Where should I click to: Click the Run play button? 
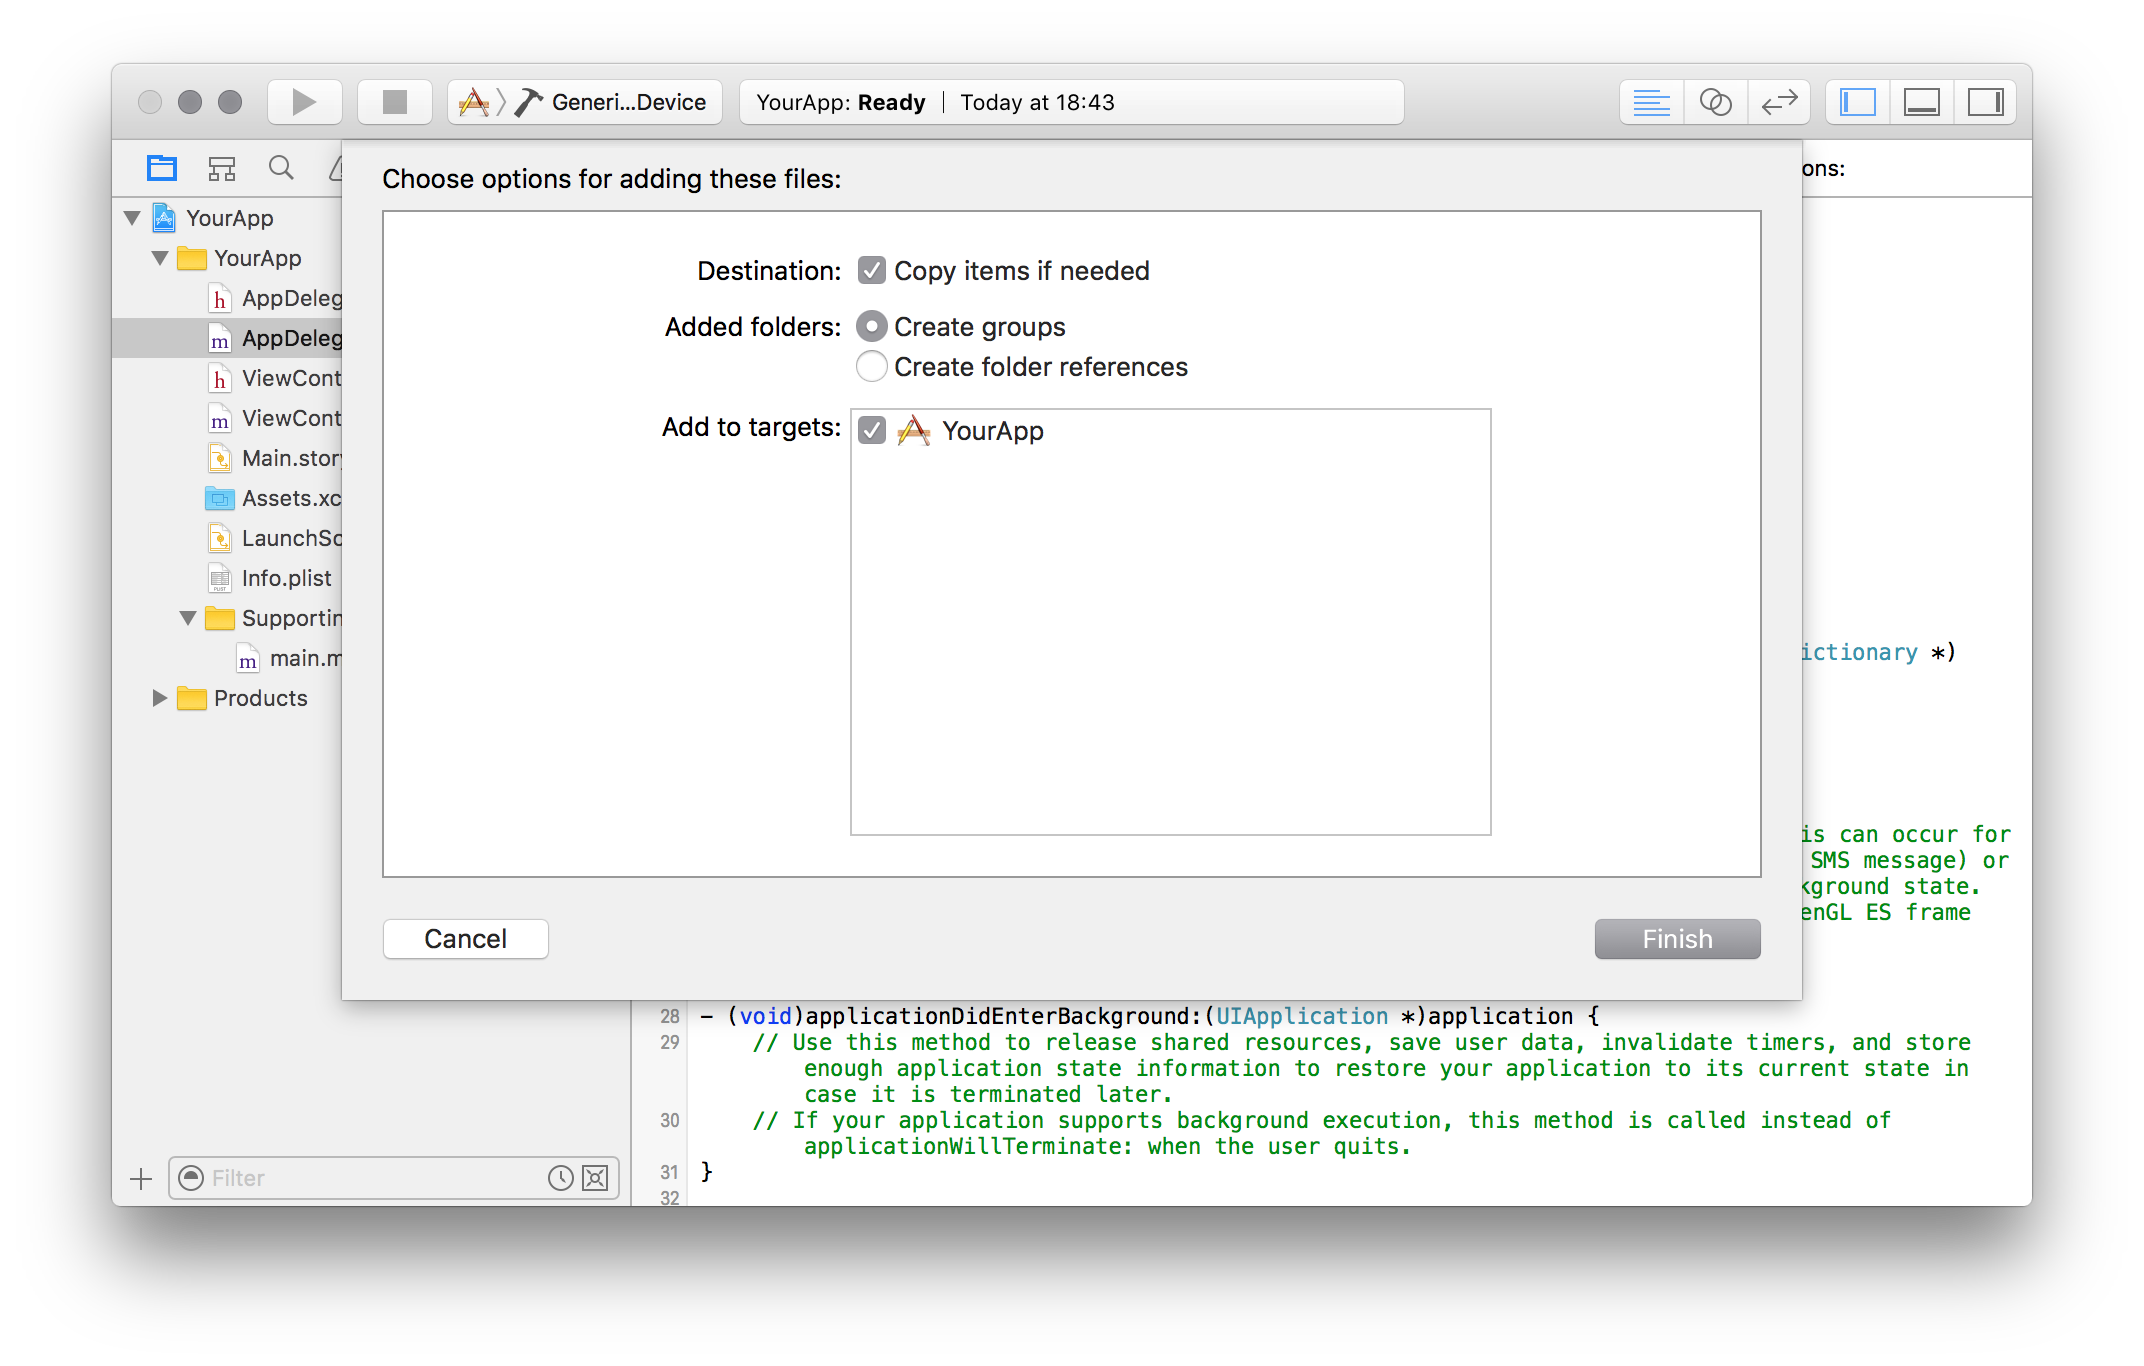click(x=304, y=102)
